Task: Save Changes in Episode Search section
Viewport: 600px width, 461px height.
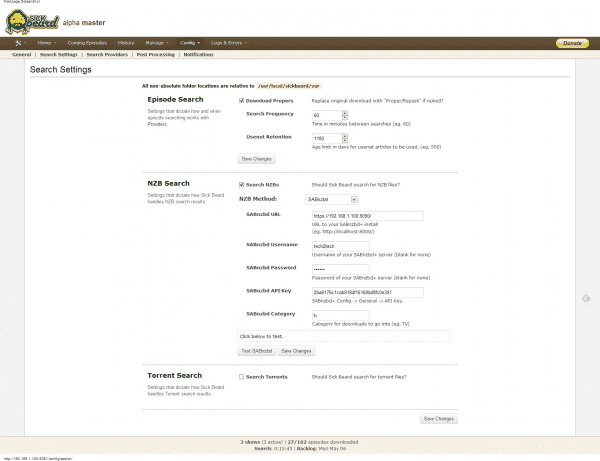Action: pos(256,159)
